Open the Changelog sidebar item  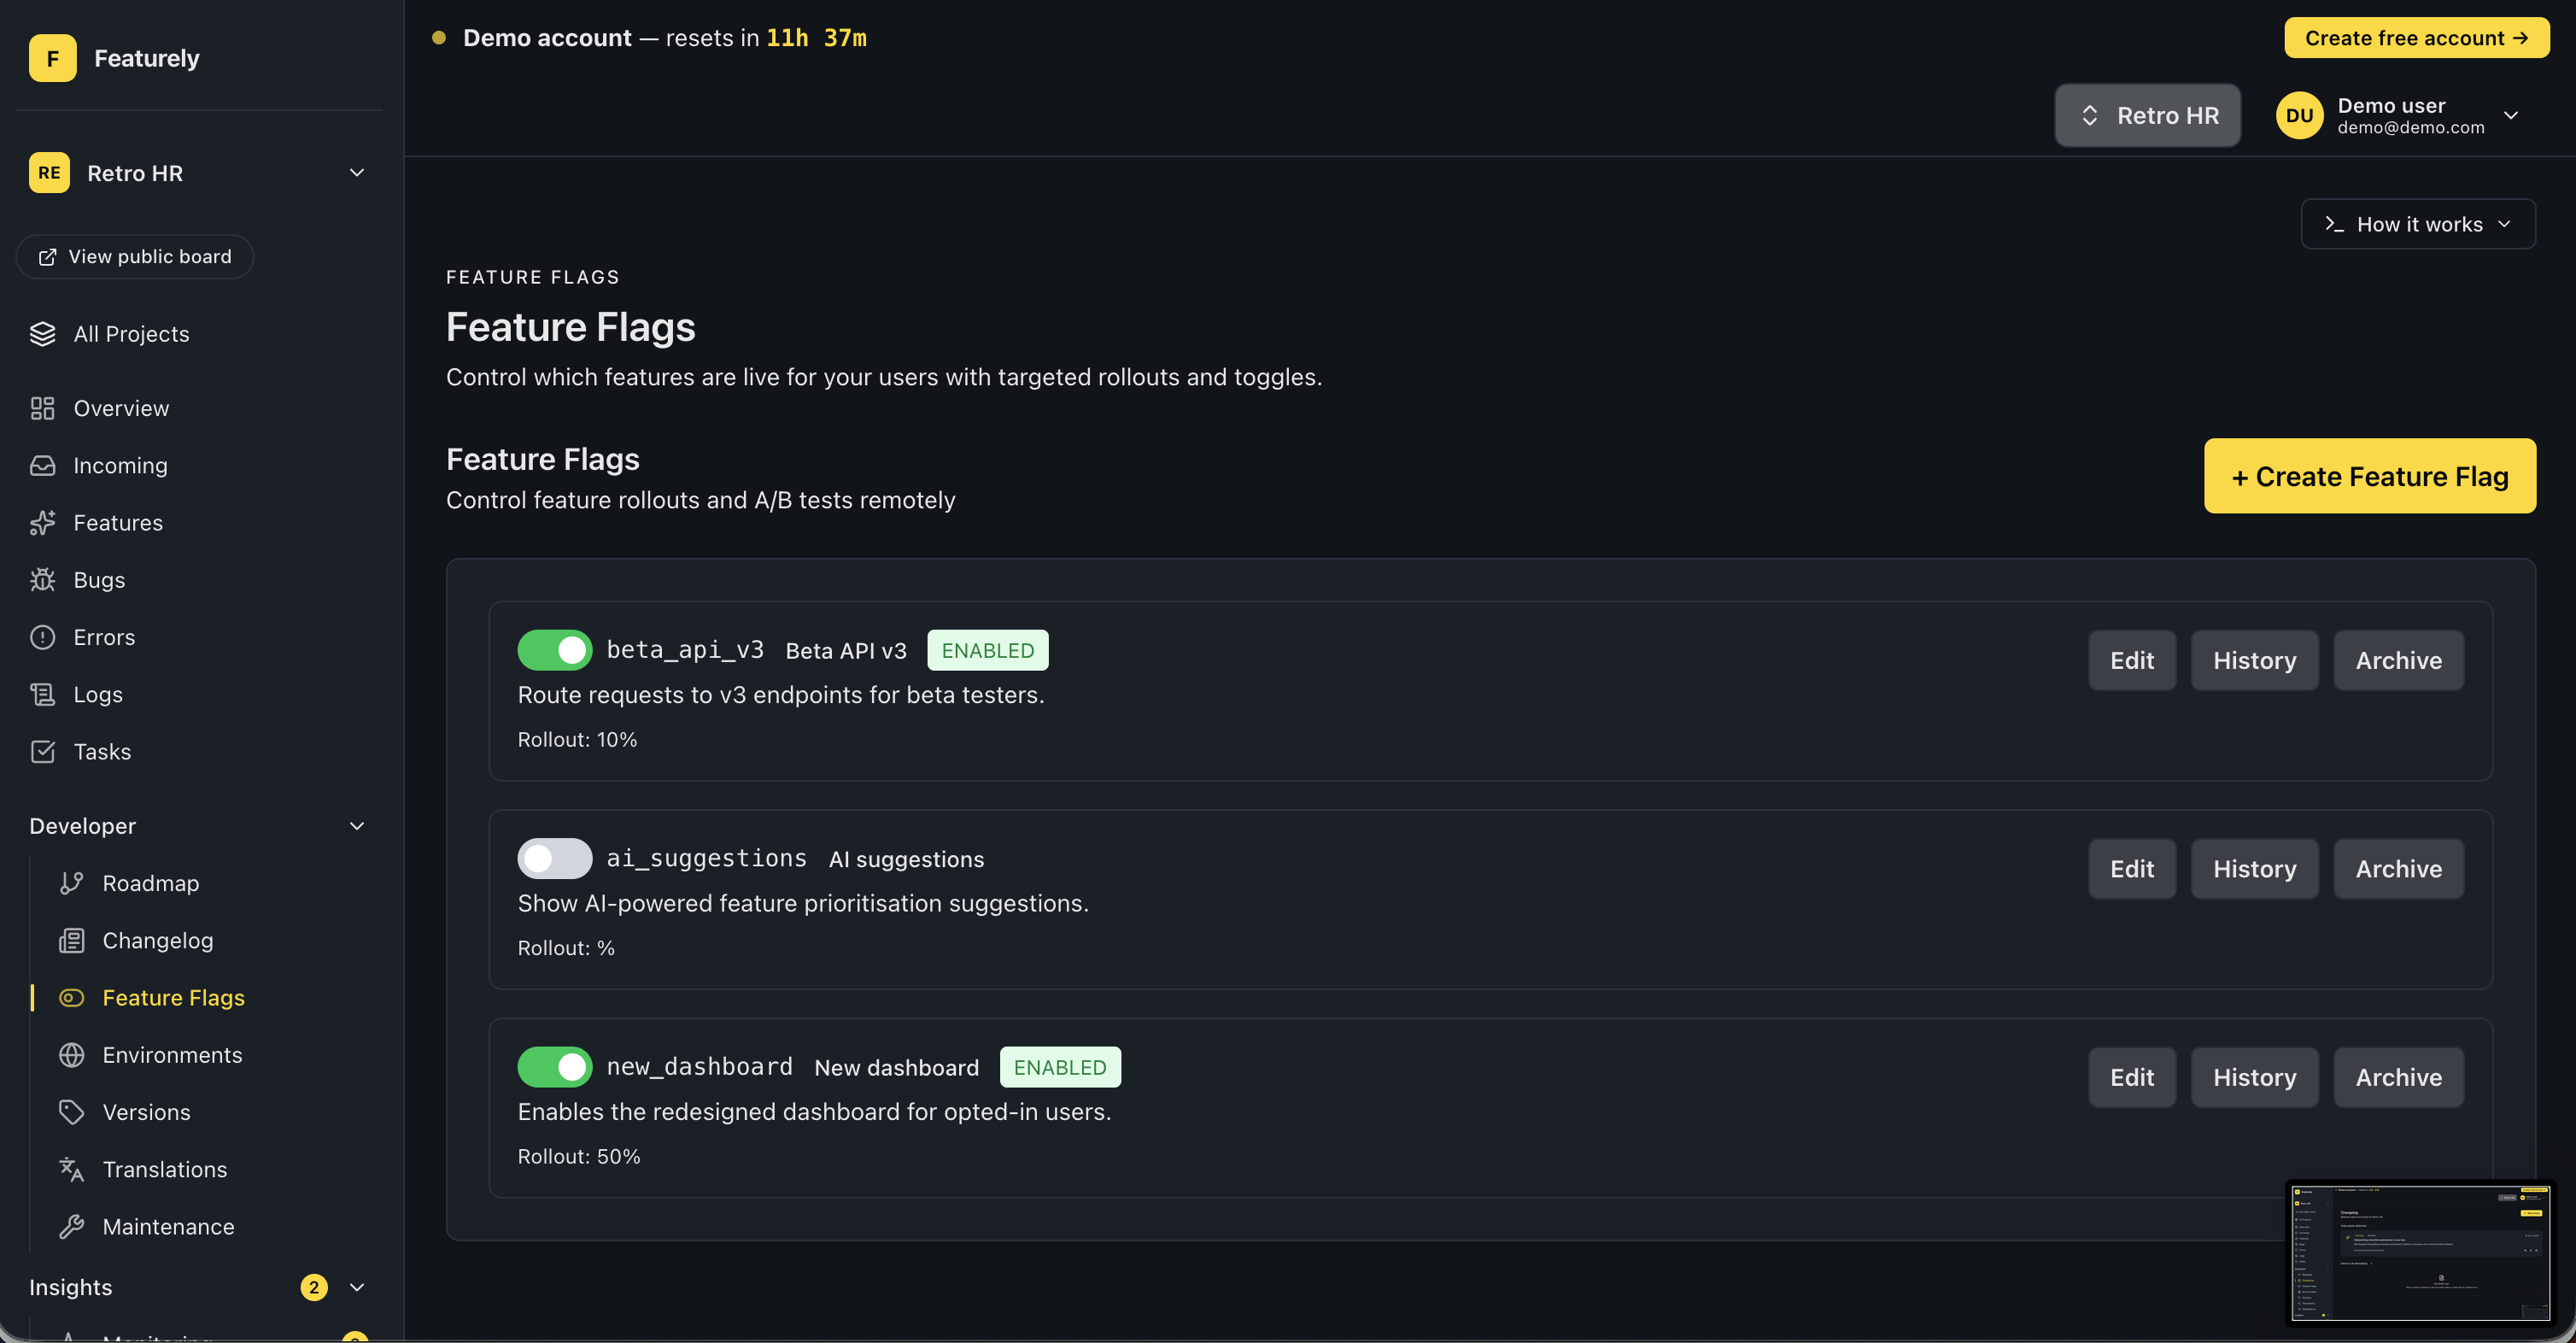157,940
